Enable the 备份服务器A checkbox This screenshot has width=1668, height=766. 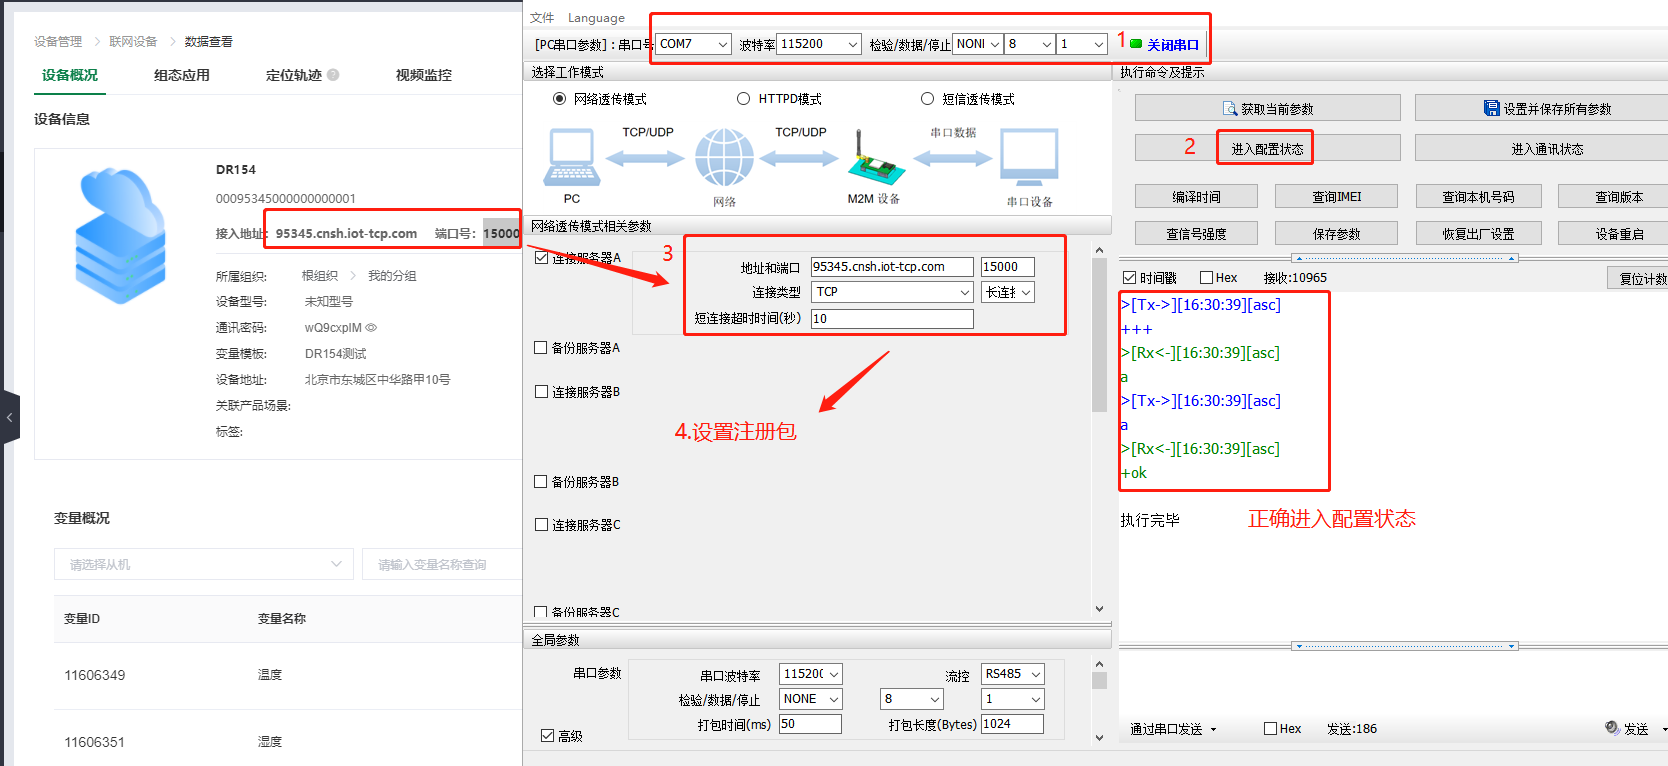point(541,348)
